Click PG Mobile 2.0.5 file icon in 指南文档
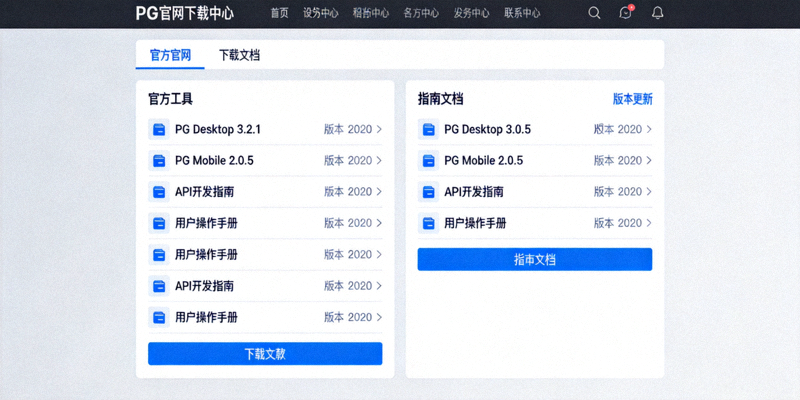 pos(429,161)
